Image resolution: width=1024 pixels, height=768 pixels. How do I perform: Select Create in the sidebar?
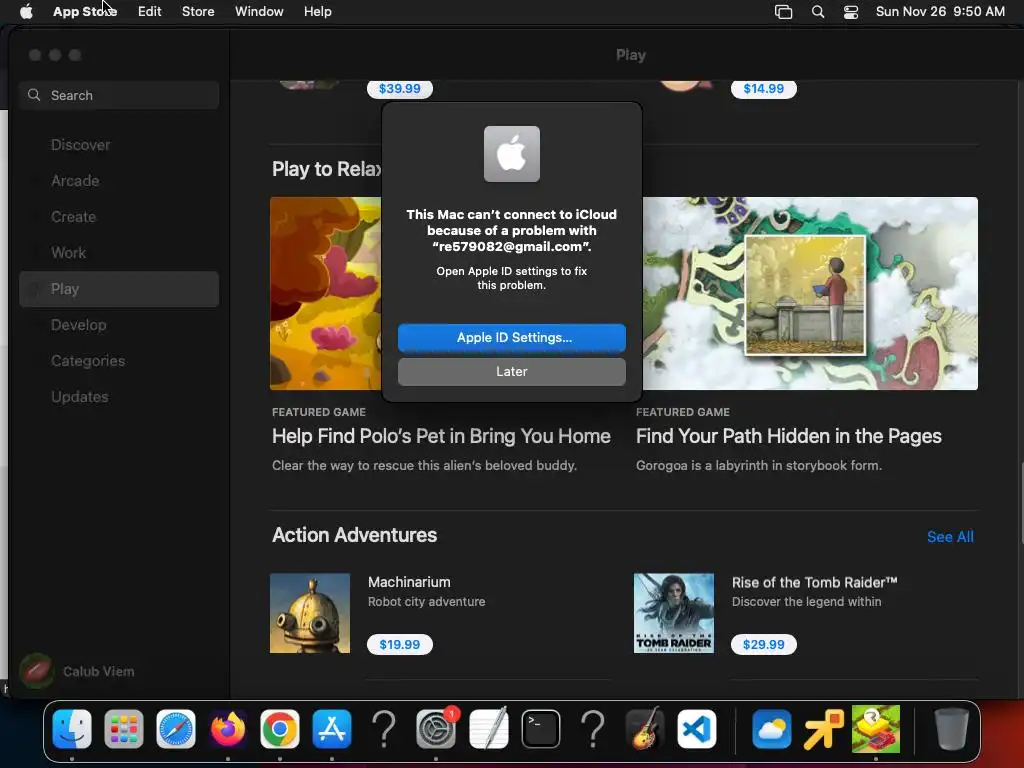(x=119, y=217)
